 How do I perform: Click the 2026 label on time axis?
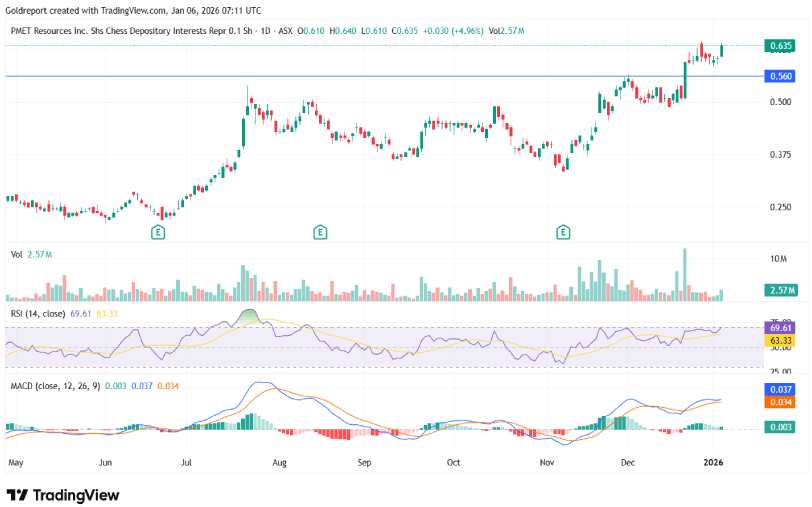[x=712, y=464]
